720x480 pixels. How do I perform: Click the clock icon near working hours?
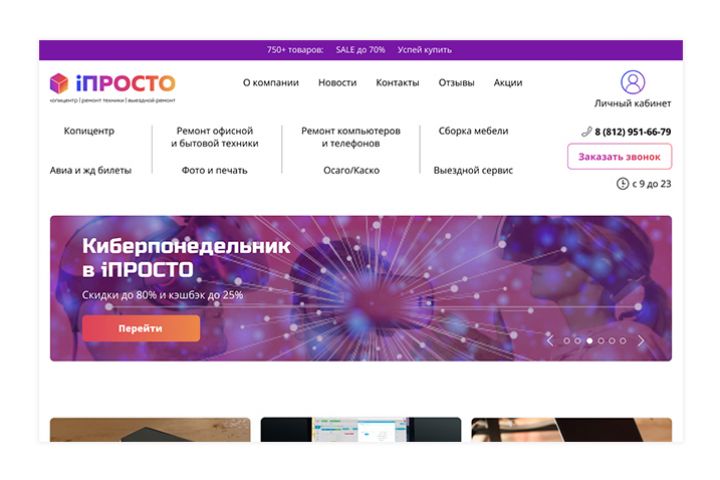tap(622, 184)
